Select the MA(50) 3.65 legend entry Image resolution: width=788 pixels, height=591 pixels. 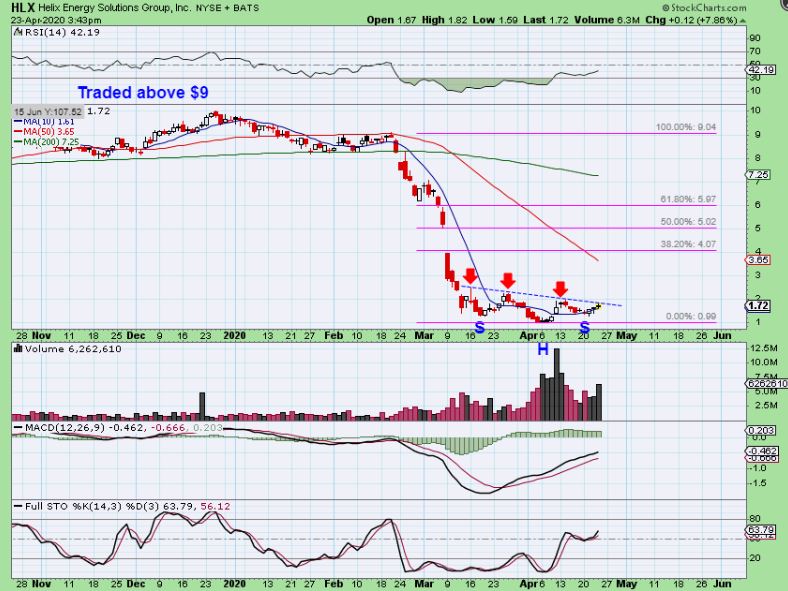[x=44, y=132]
